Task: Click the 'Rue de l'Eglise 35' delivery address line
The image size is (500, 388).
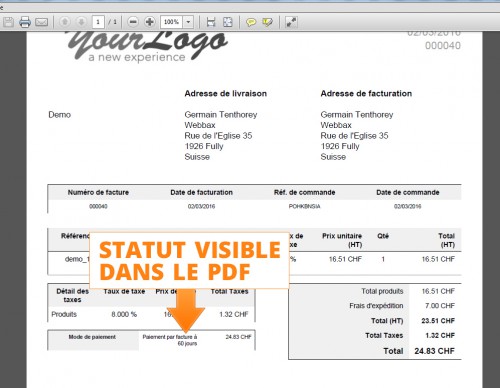Action: coord(218,136)
